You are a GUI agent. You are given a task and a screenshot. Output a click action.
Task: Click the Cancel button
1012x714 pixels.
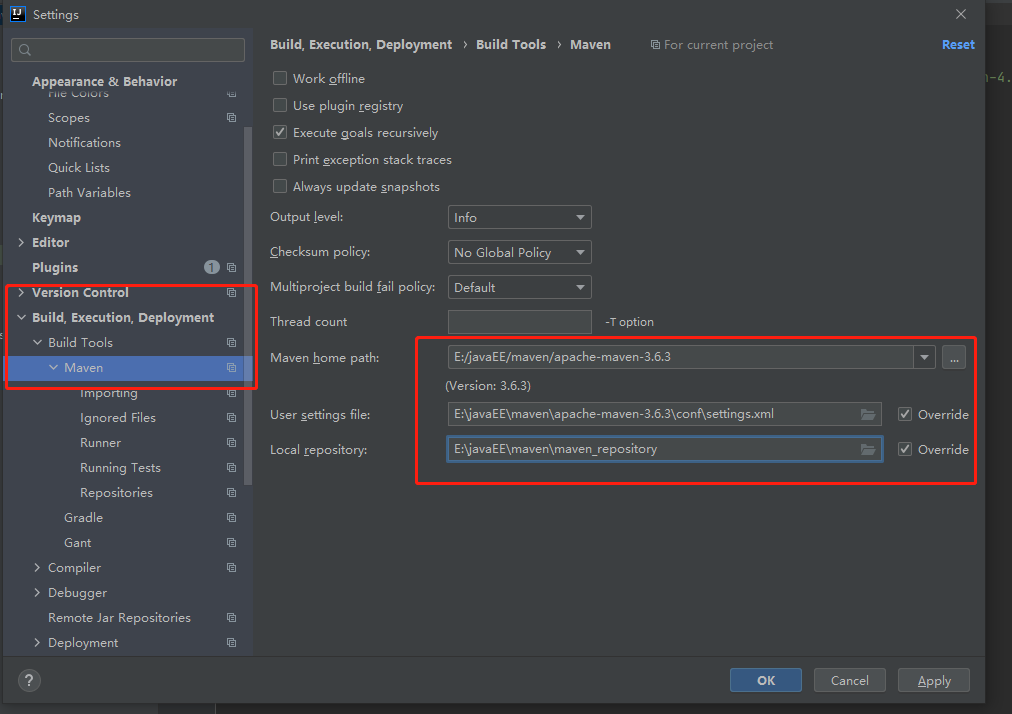pos(849,680)
